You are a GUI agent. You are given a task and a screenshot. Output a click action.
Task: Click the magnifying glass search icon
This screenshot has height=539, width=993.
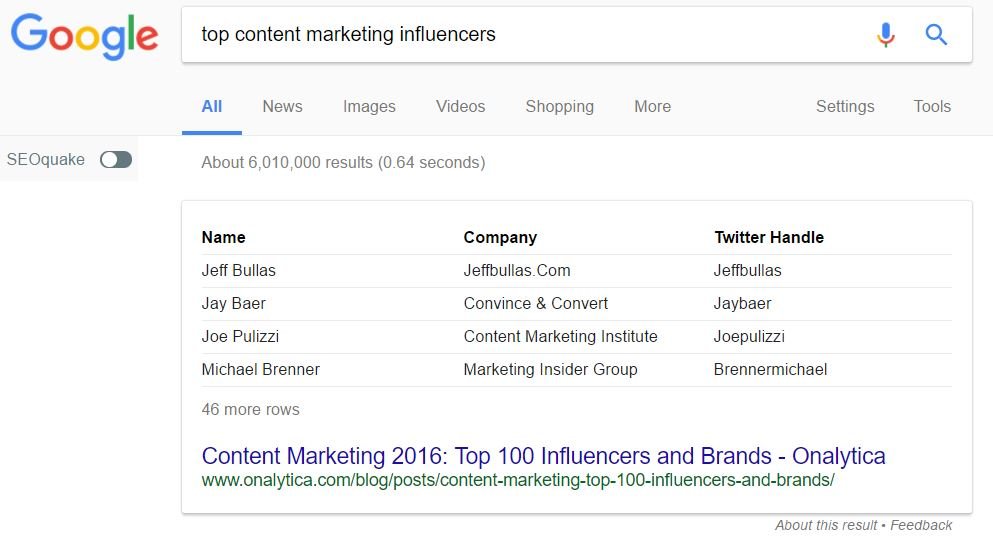point(936,34)
